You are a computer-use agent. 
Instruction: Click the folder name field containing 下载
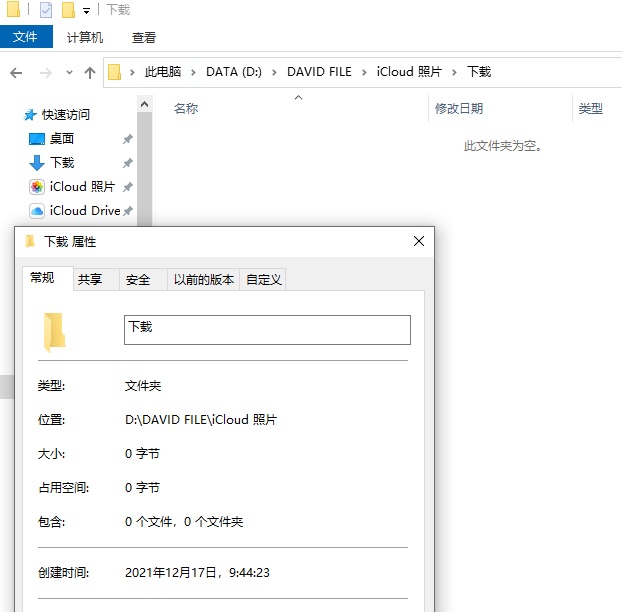267,330
